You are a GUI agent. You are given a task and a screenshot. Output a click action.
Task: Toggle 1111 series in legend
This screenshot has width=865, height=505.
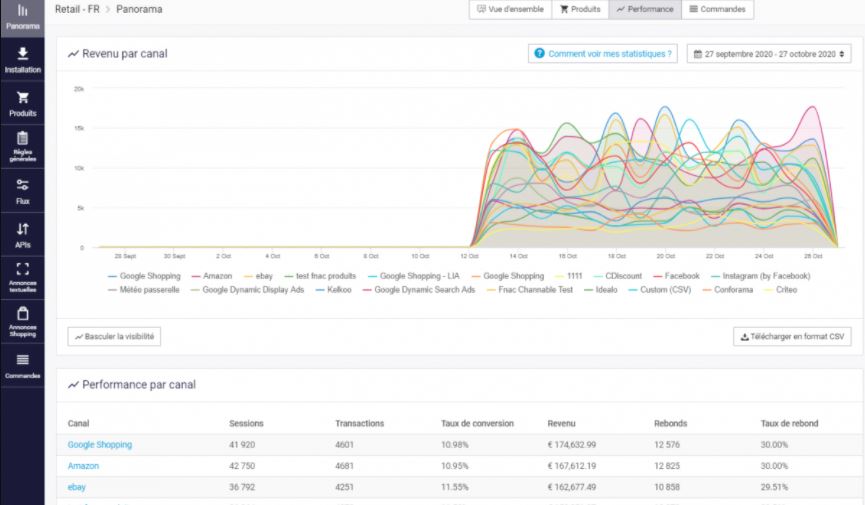[569, 276]
